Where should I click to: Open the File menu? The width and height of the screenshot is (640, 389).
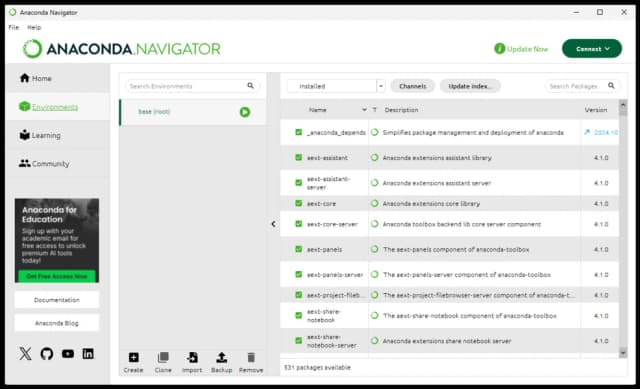[x=13, y=27]
